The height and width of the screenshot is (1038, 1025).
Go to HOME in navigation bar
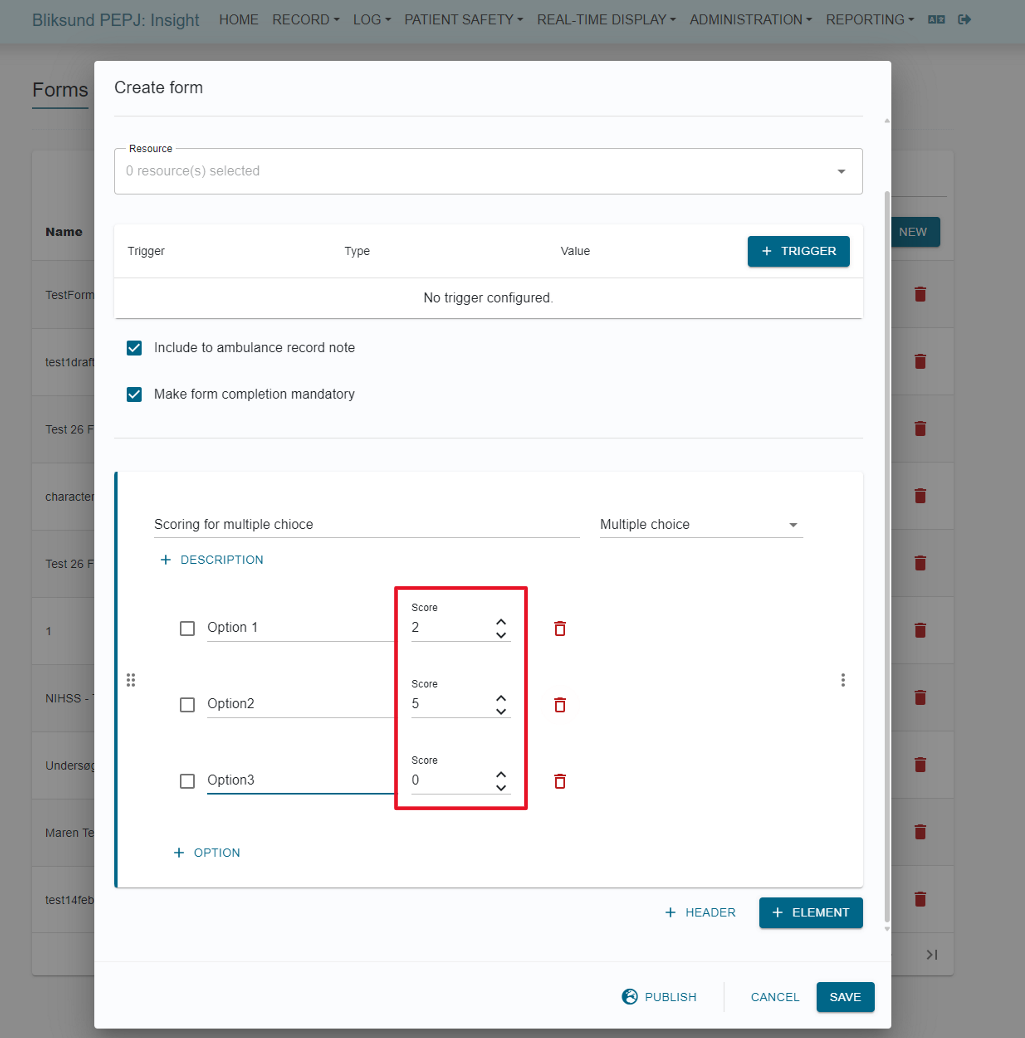(x=238, y=20)
